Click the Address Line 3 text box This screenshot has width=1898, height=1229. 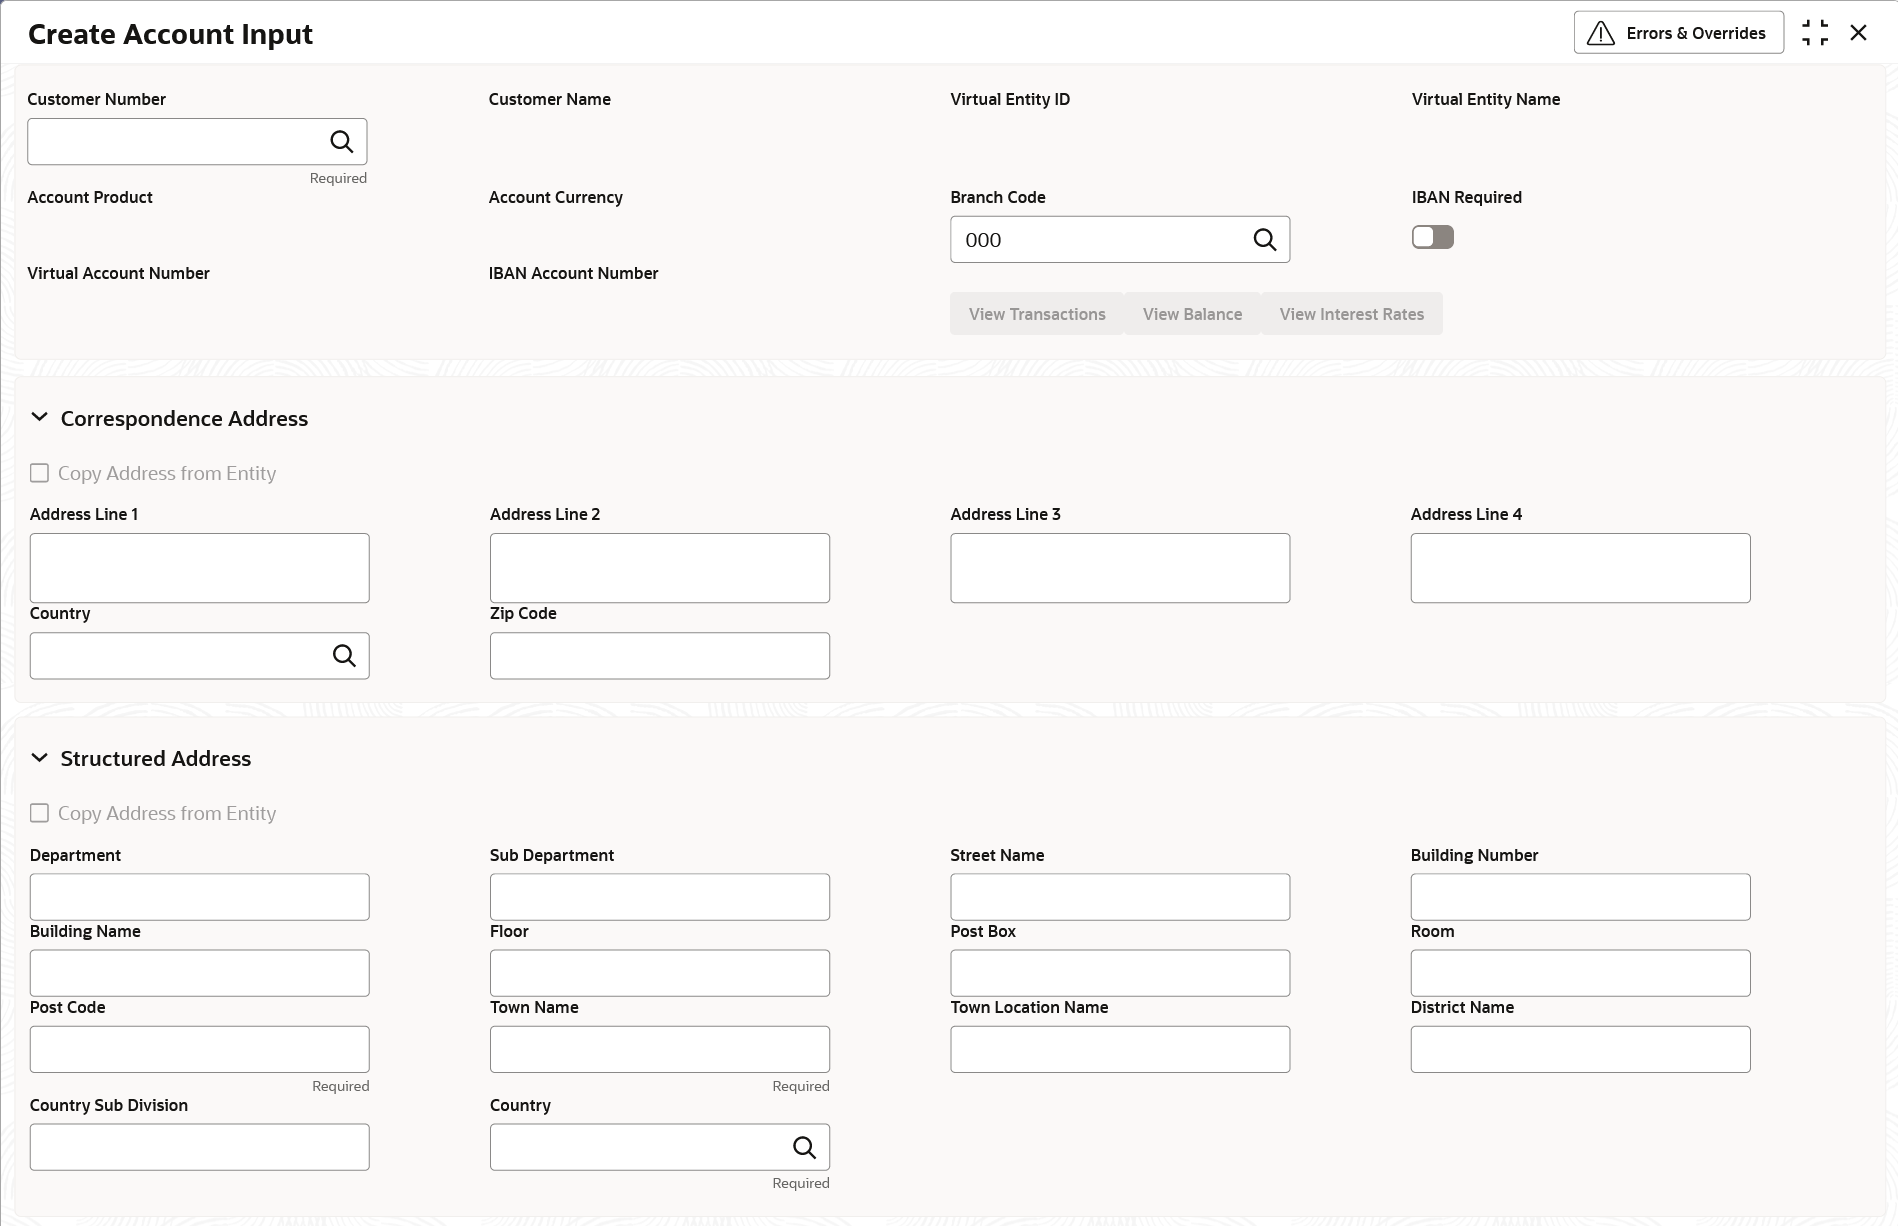point(1120,568)
